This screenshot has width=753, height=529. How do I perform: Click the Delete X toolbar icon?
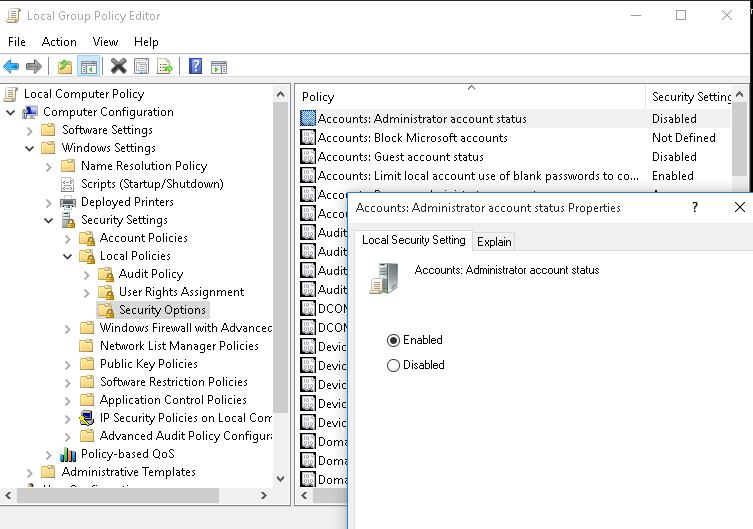[118, 67]
